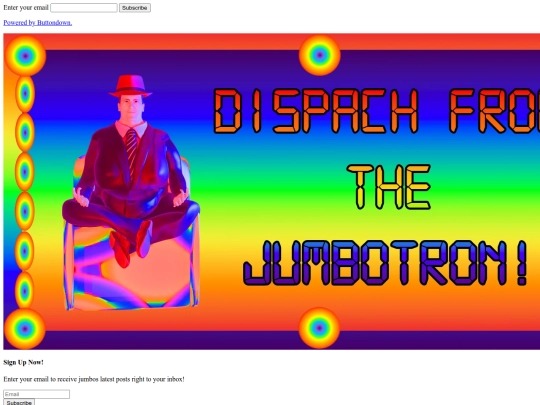Click 'Enter your email to receive jumbos latest posts' text
540x405 pixels.
point(94,379)
